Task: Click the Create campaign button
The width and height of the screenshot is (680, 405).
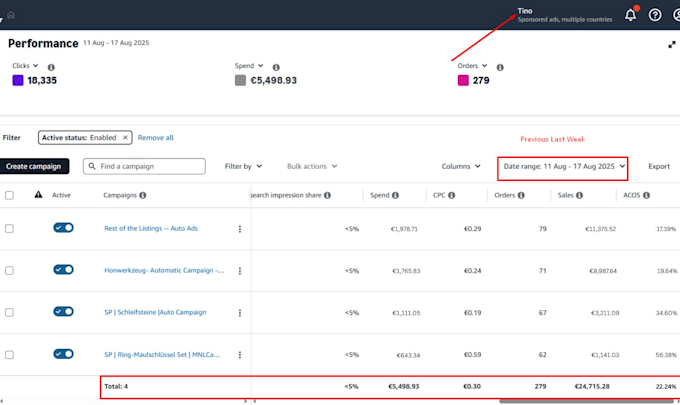Action: tap(33, 167)
